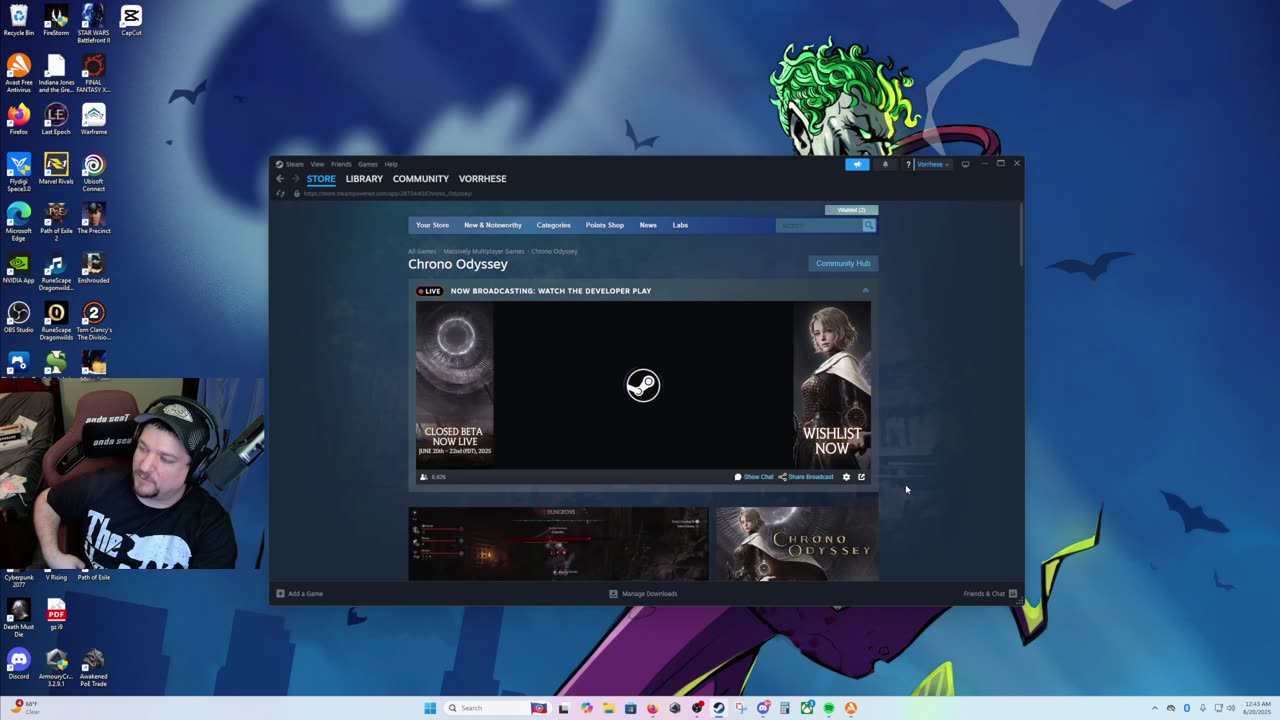Switch to the COMMUNITY tab
Screen dimensions: 1280x720
(421, 179)
